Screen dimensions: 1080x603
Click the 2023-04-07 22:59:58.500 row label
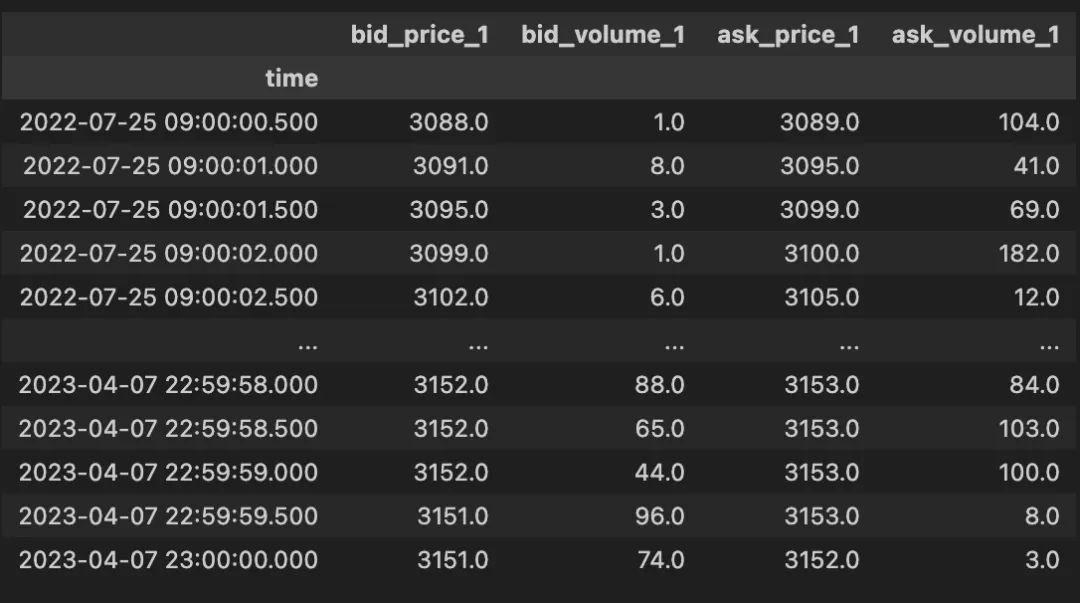click(168, 429)
